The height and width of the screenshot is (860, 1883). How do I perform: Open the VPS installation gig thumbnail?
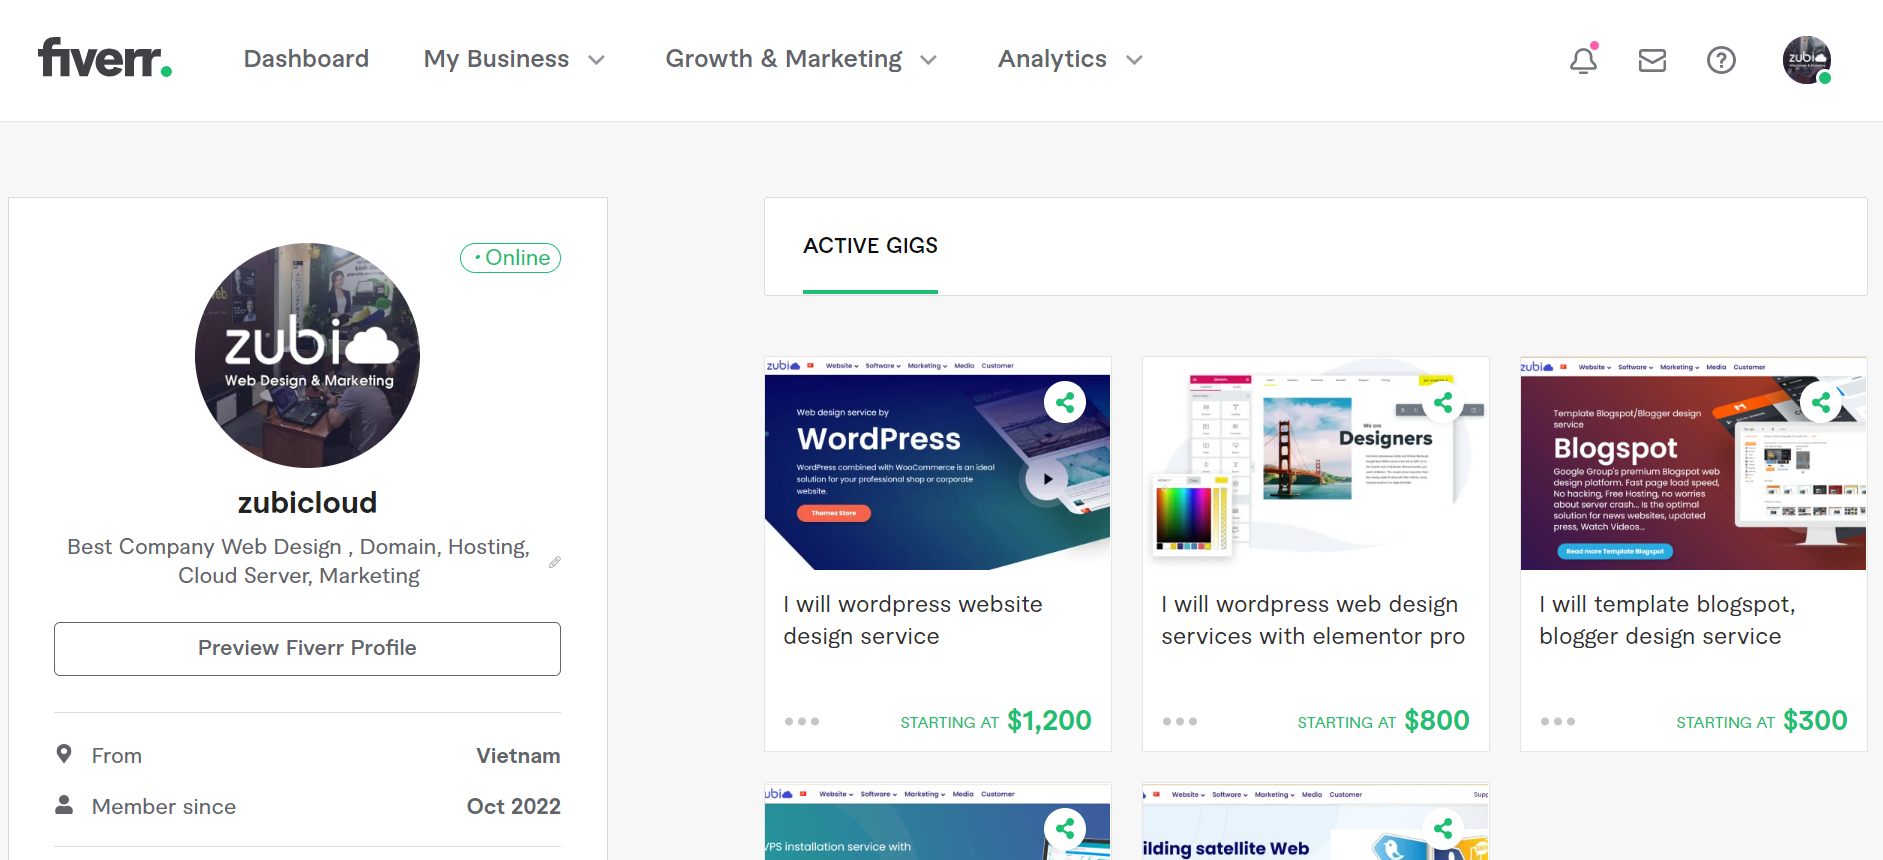pos(937,822)
